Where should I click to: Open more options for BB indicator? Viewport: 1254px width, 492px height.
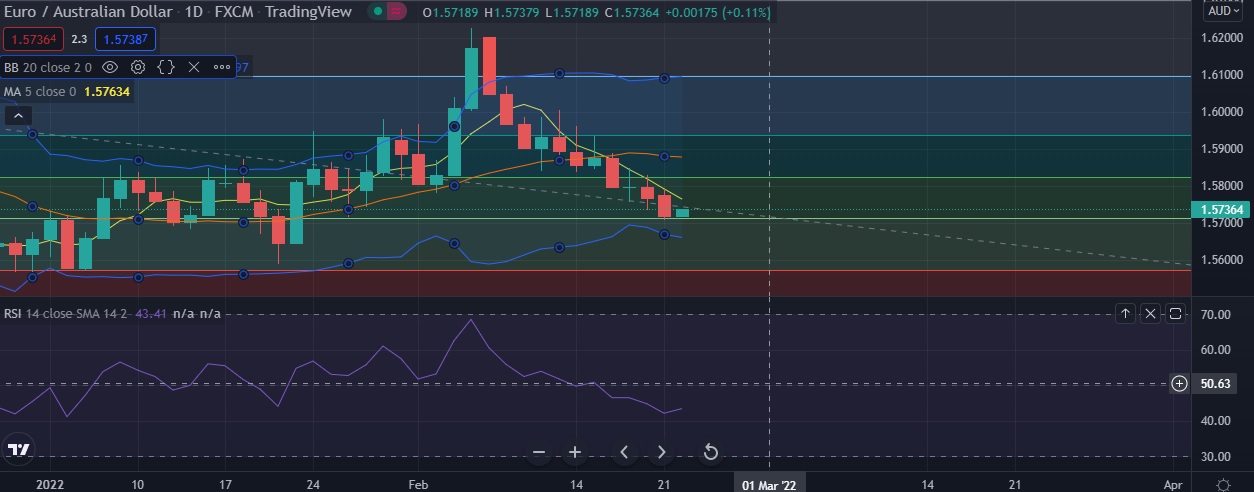(222, 67)
